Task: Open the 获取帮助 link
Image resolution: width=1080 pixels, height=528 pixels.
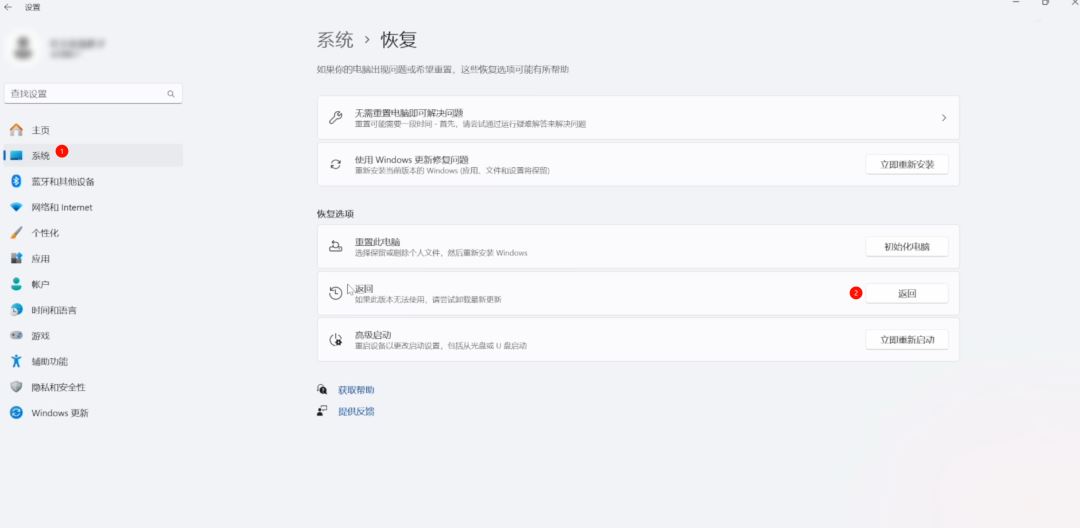Action: pos(356,390)
